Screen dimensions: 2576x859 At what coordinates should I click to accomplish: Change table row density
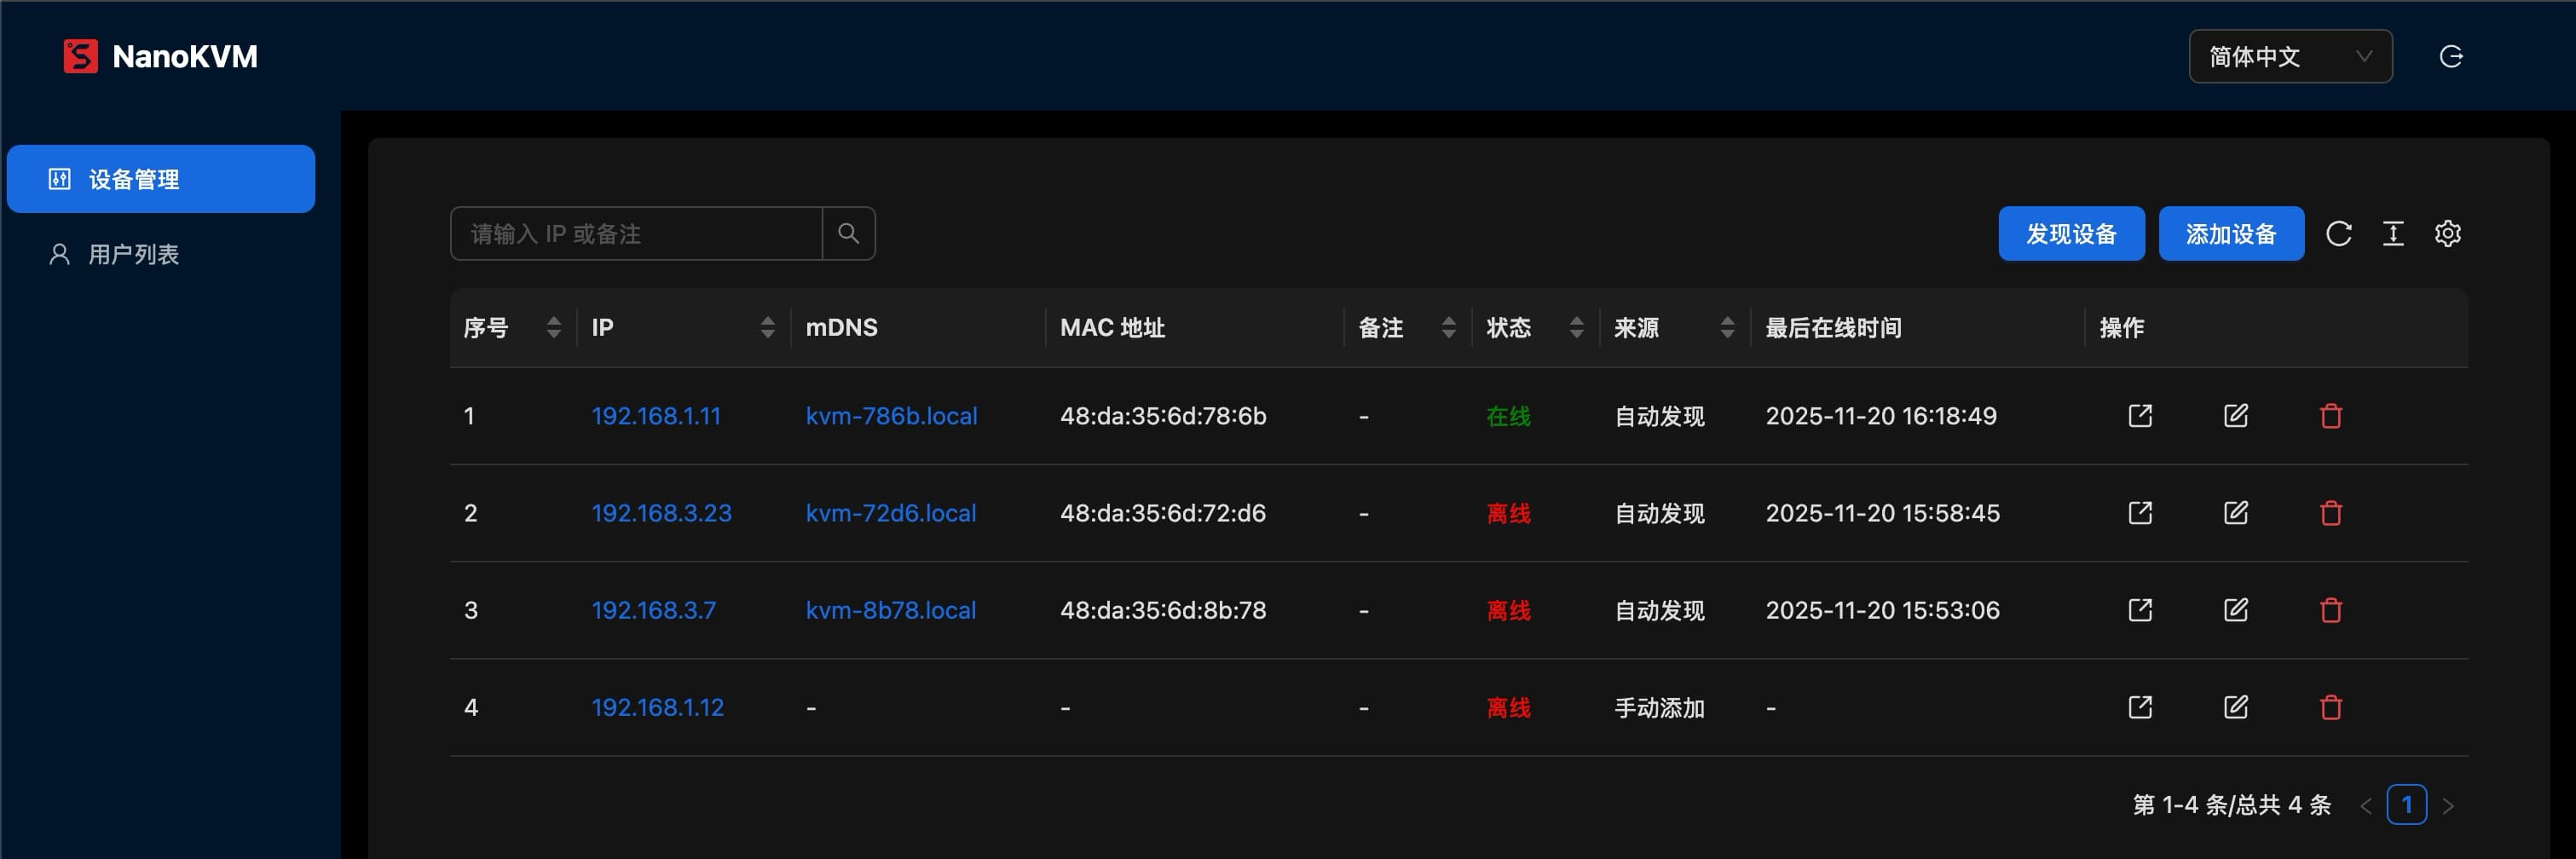(x=2392, y=234)
